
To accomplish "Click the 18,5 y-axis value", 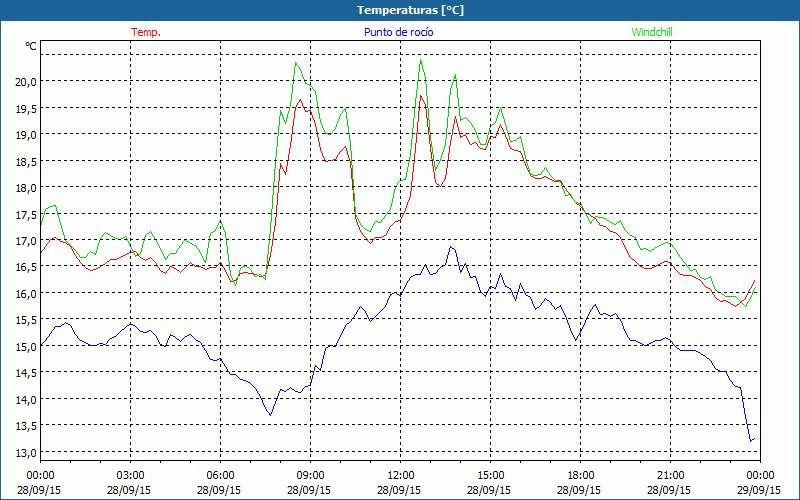I will (x=27, y=161).
